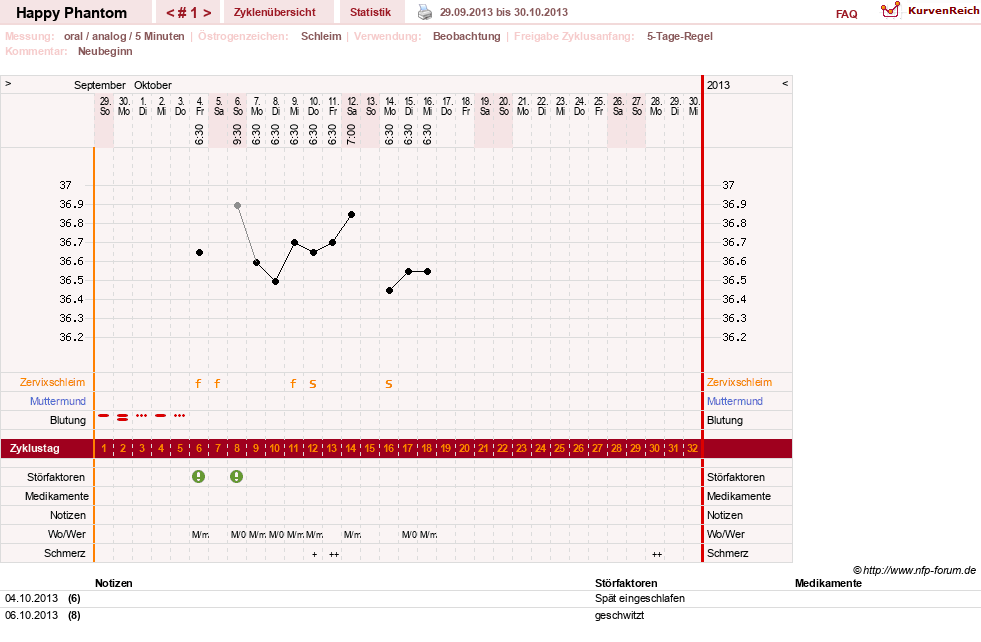Select the temperature point at 36.85 on 12. Sa
Screen dimensions: 981x642
(352, 215)
